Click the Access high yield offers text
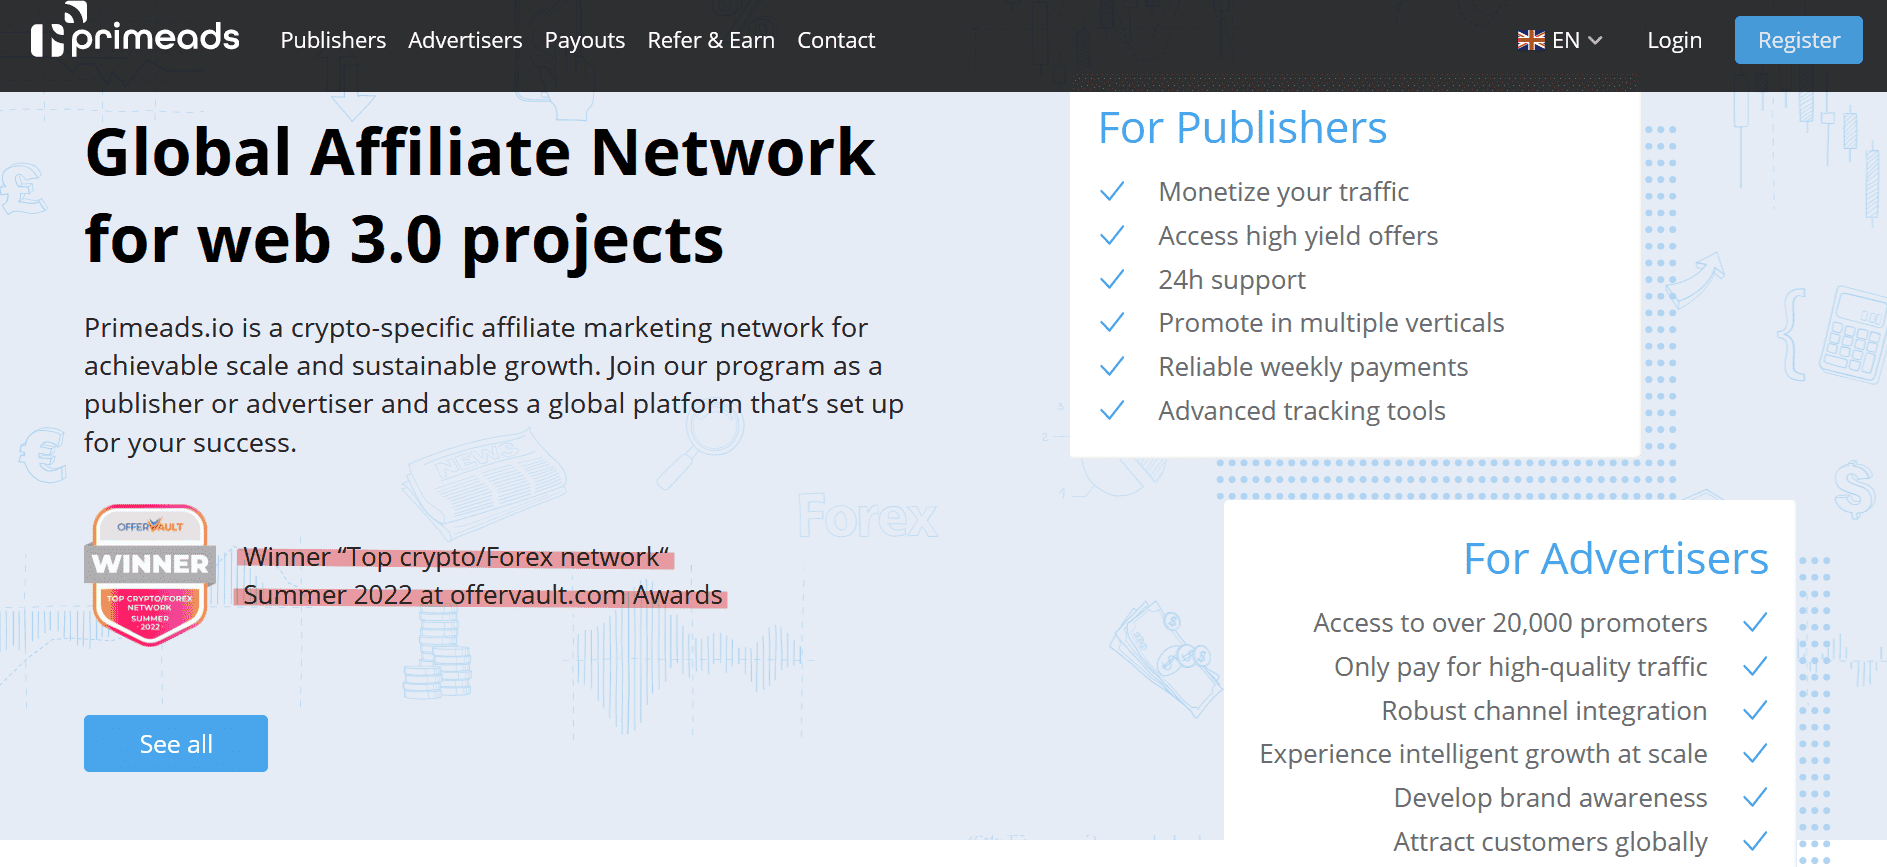This screenshot has height=867, width=1887. 1298,236
